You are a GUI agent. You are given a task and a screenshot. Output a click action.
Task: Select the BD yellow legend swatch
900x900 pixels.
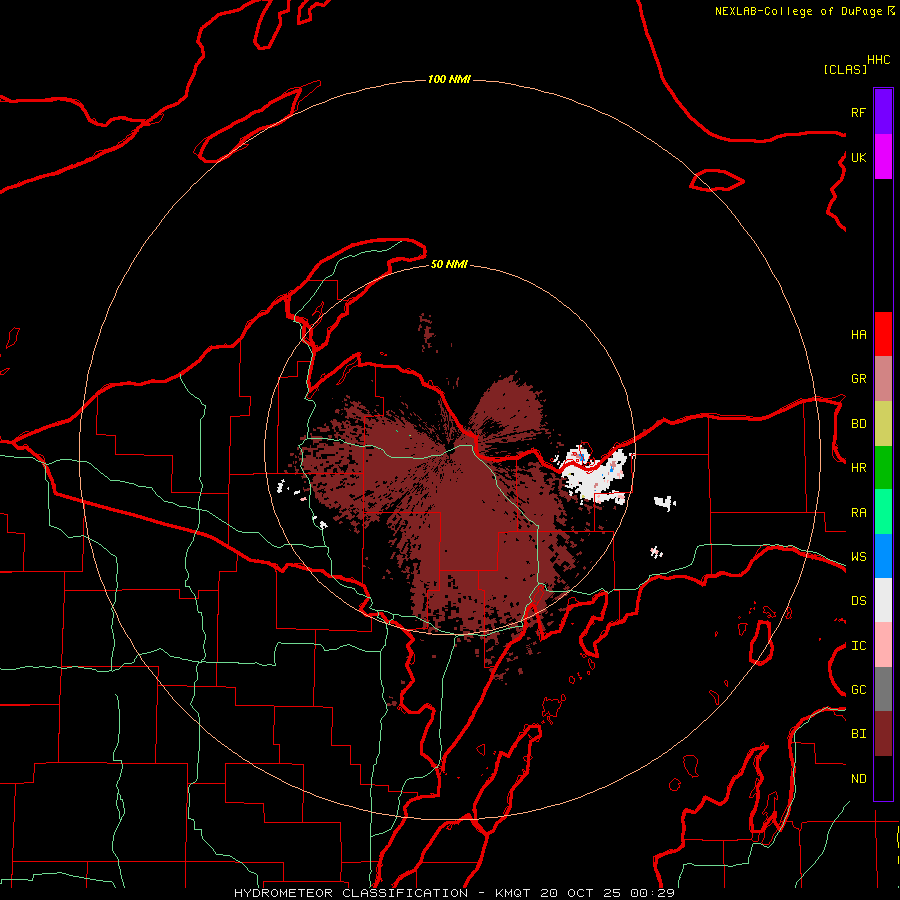tap(883, 423)
